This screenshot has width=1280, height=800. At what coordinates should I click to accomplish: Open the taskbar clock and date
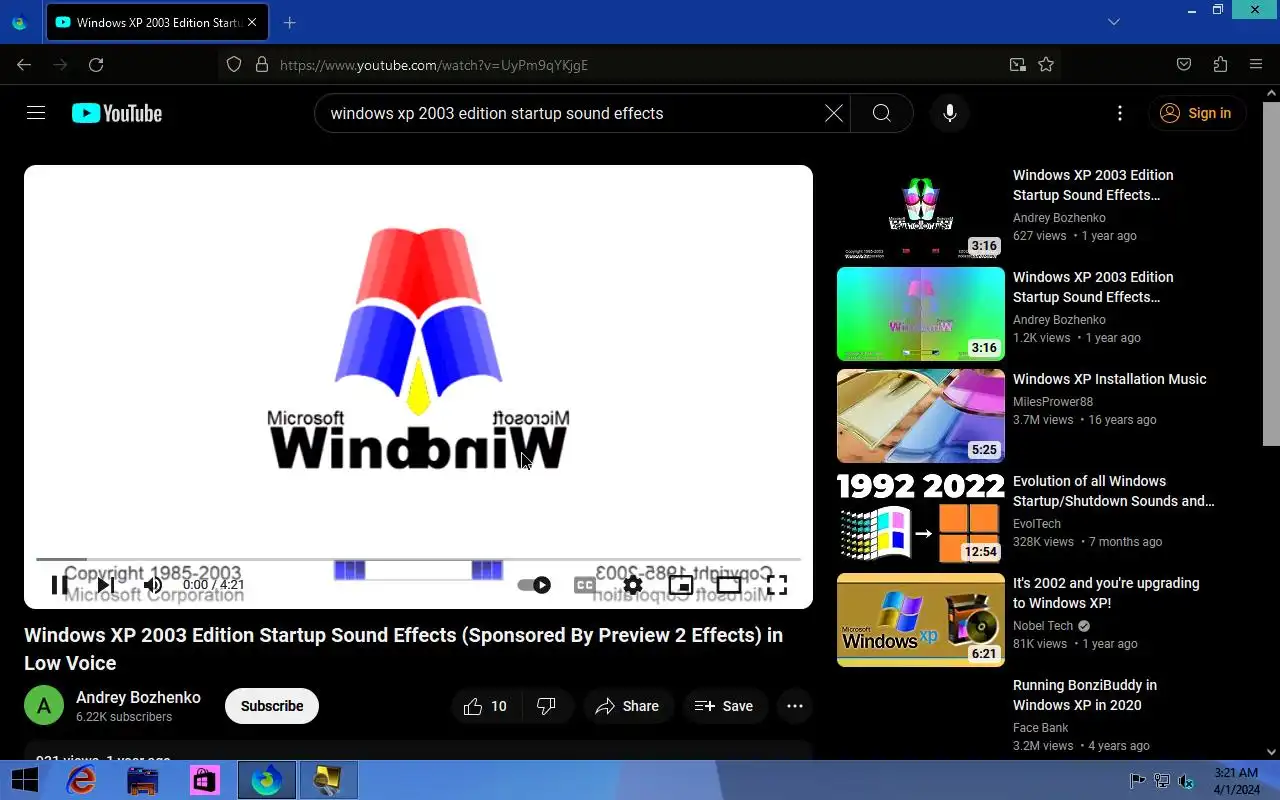tap(1236, 781)
